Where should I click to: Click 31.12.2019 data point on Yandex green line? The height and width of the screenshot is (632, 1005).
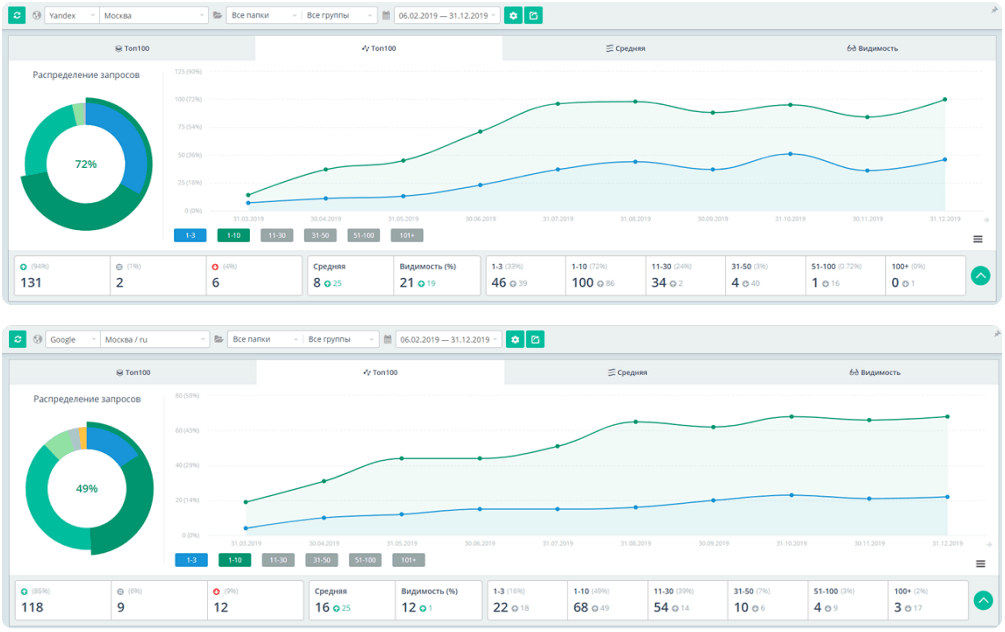[945, 99]
